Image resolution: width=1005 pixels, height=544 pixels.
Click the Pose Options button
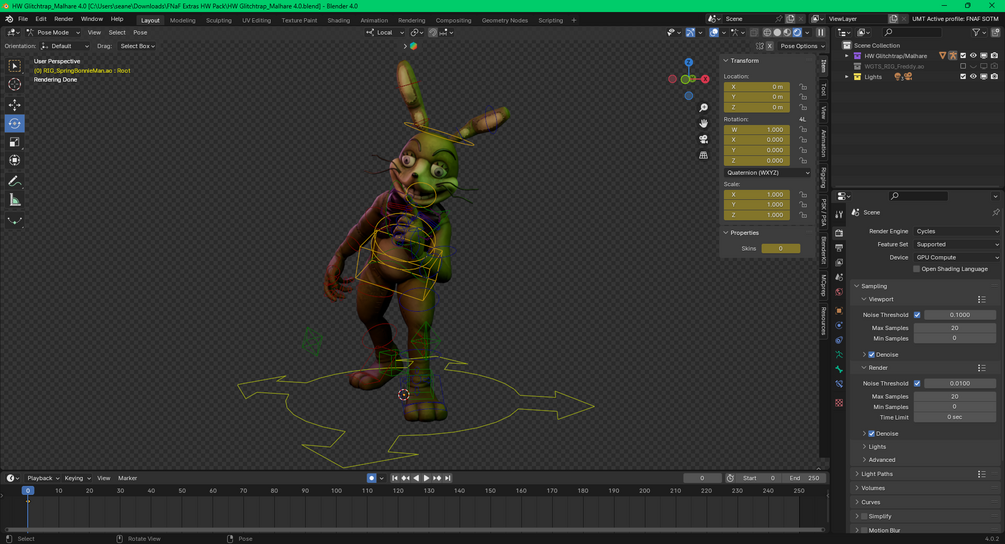pos(799,46)
